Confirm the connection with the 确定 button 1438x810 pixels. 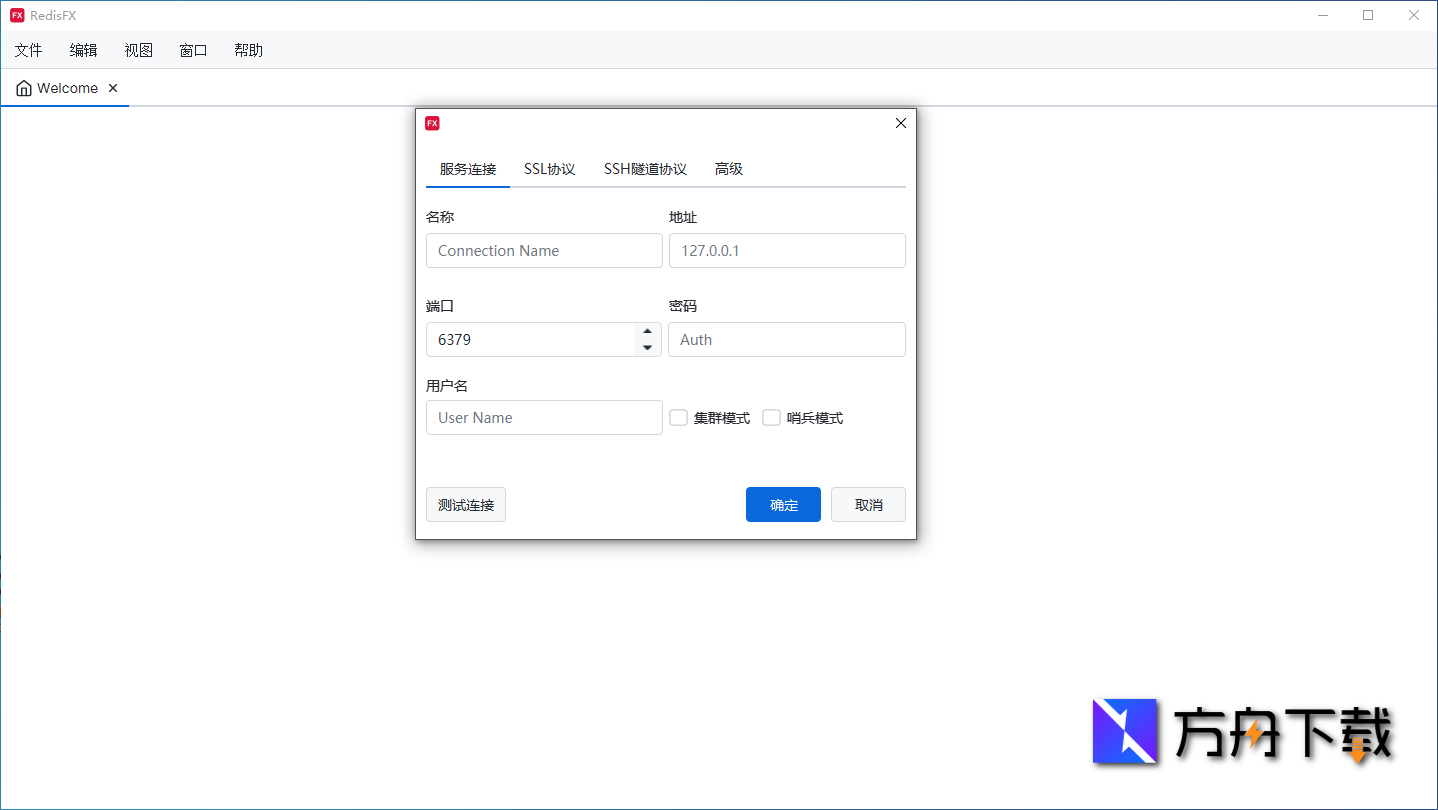pos(783,504)
